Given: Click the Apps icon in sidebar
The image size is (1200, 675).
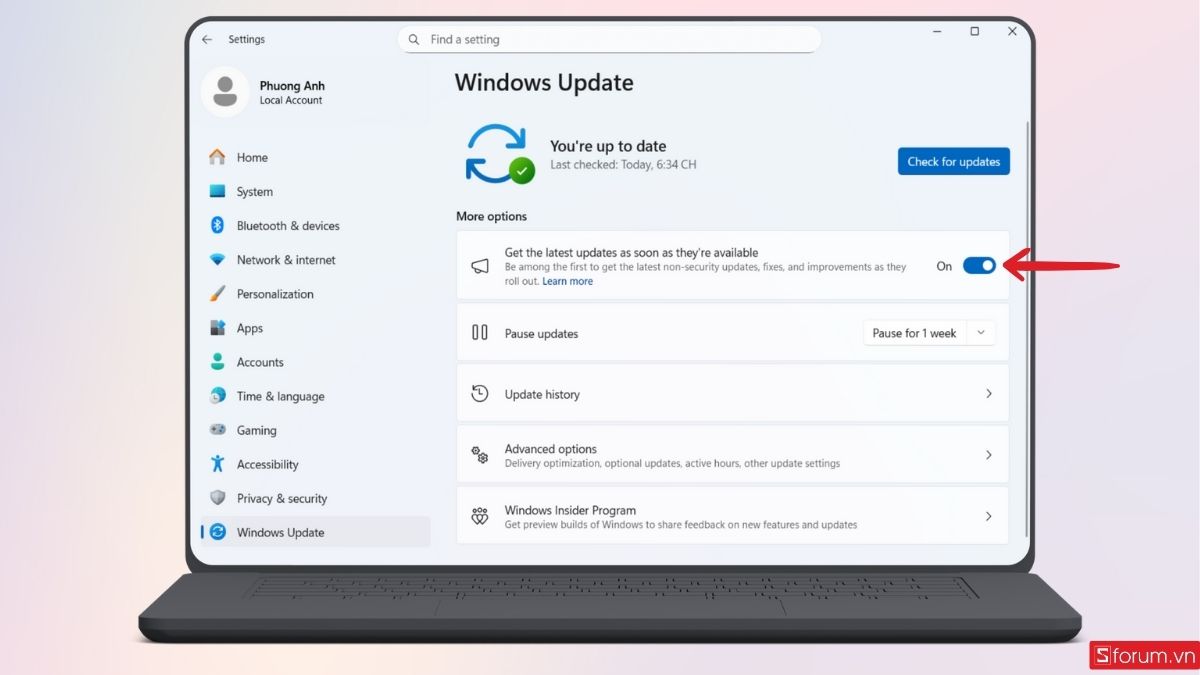Looking at the screenshot, I should (217, 327).
